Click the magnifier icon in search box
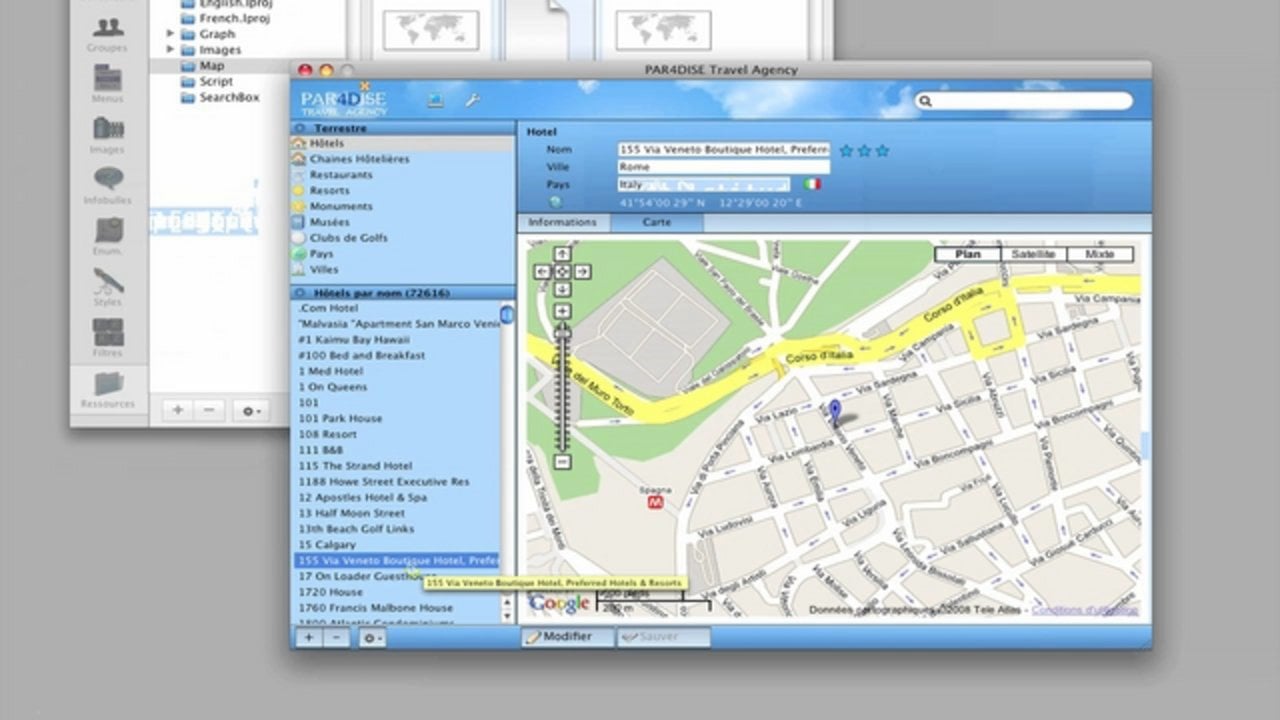This screenshot has height=720, width=1280. [x=926, y=101]
